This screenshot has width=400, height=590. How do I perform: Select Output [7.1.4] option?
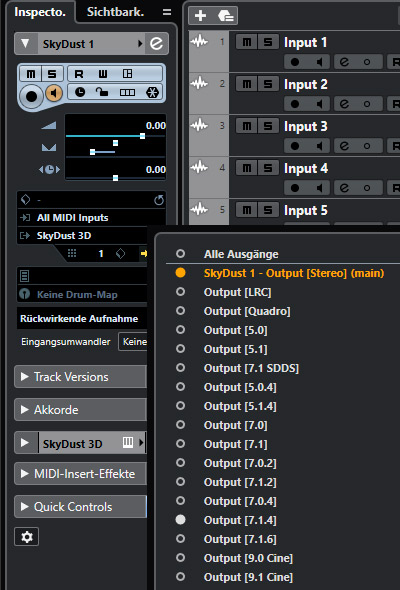240,520
